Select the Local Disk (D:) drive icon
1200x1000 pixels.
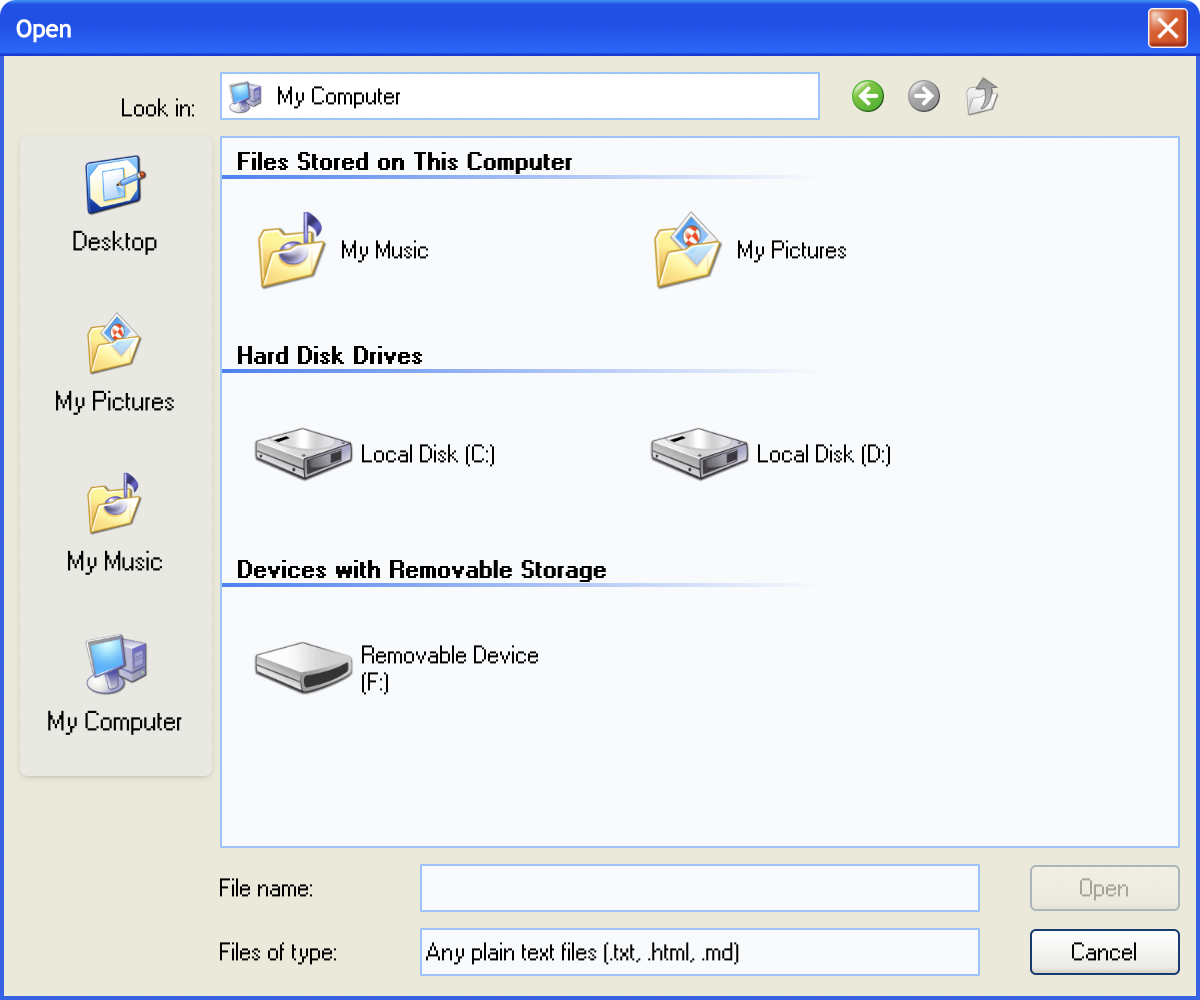coord(700,454)
